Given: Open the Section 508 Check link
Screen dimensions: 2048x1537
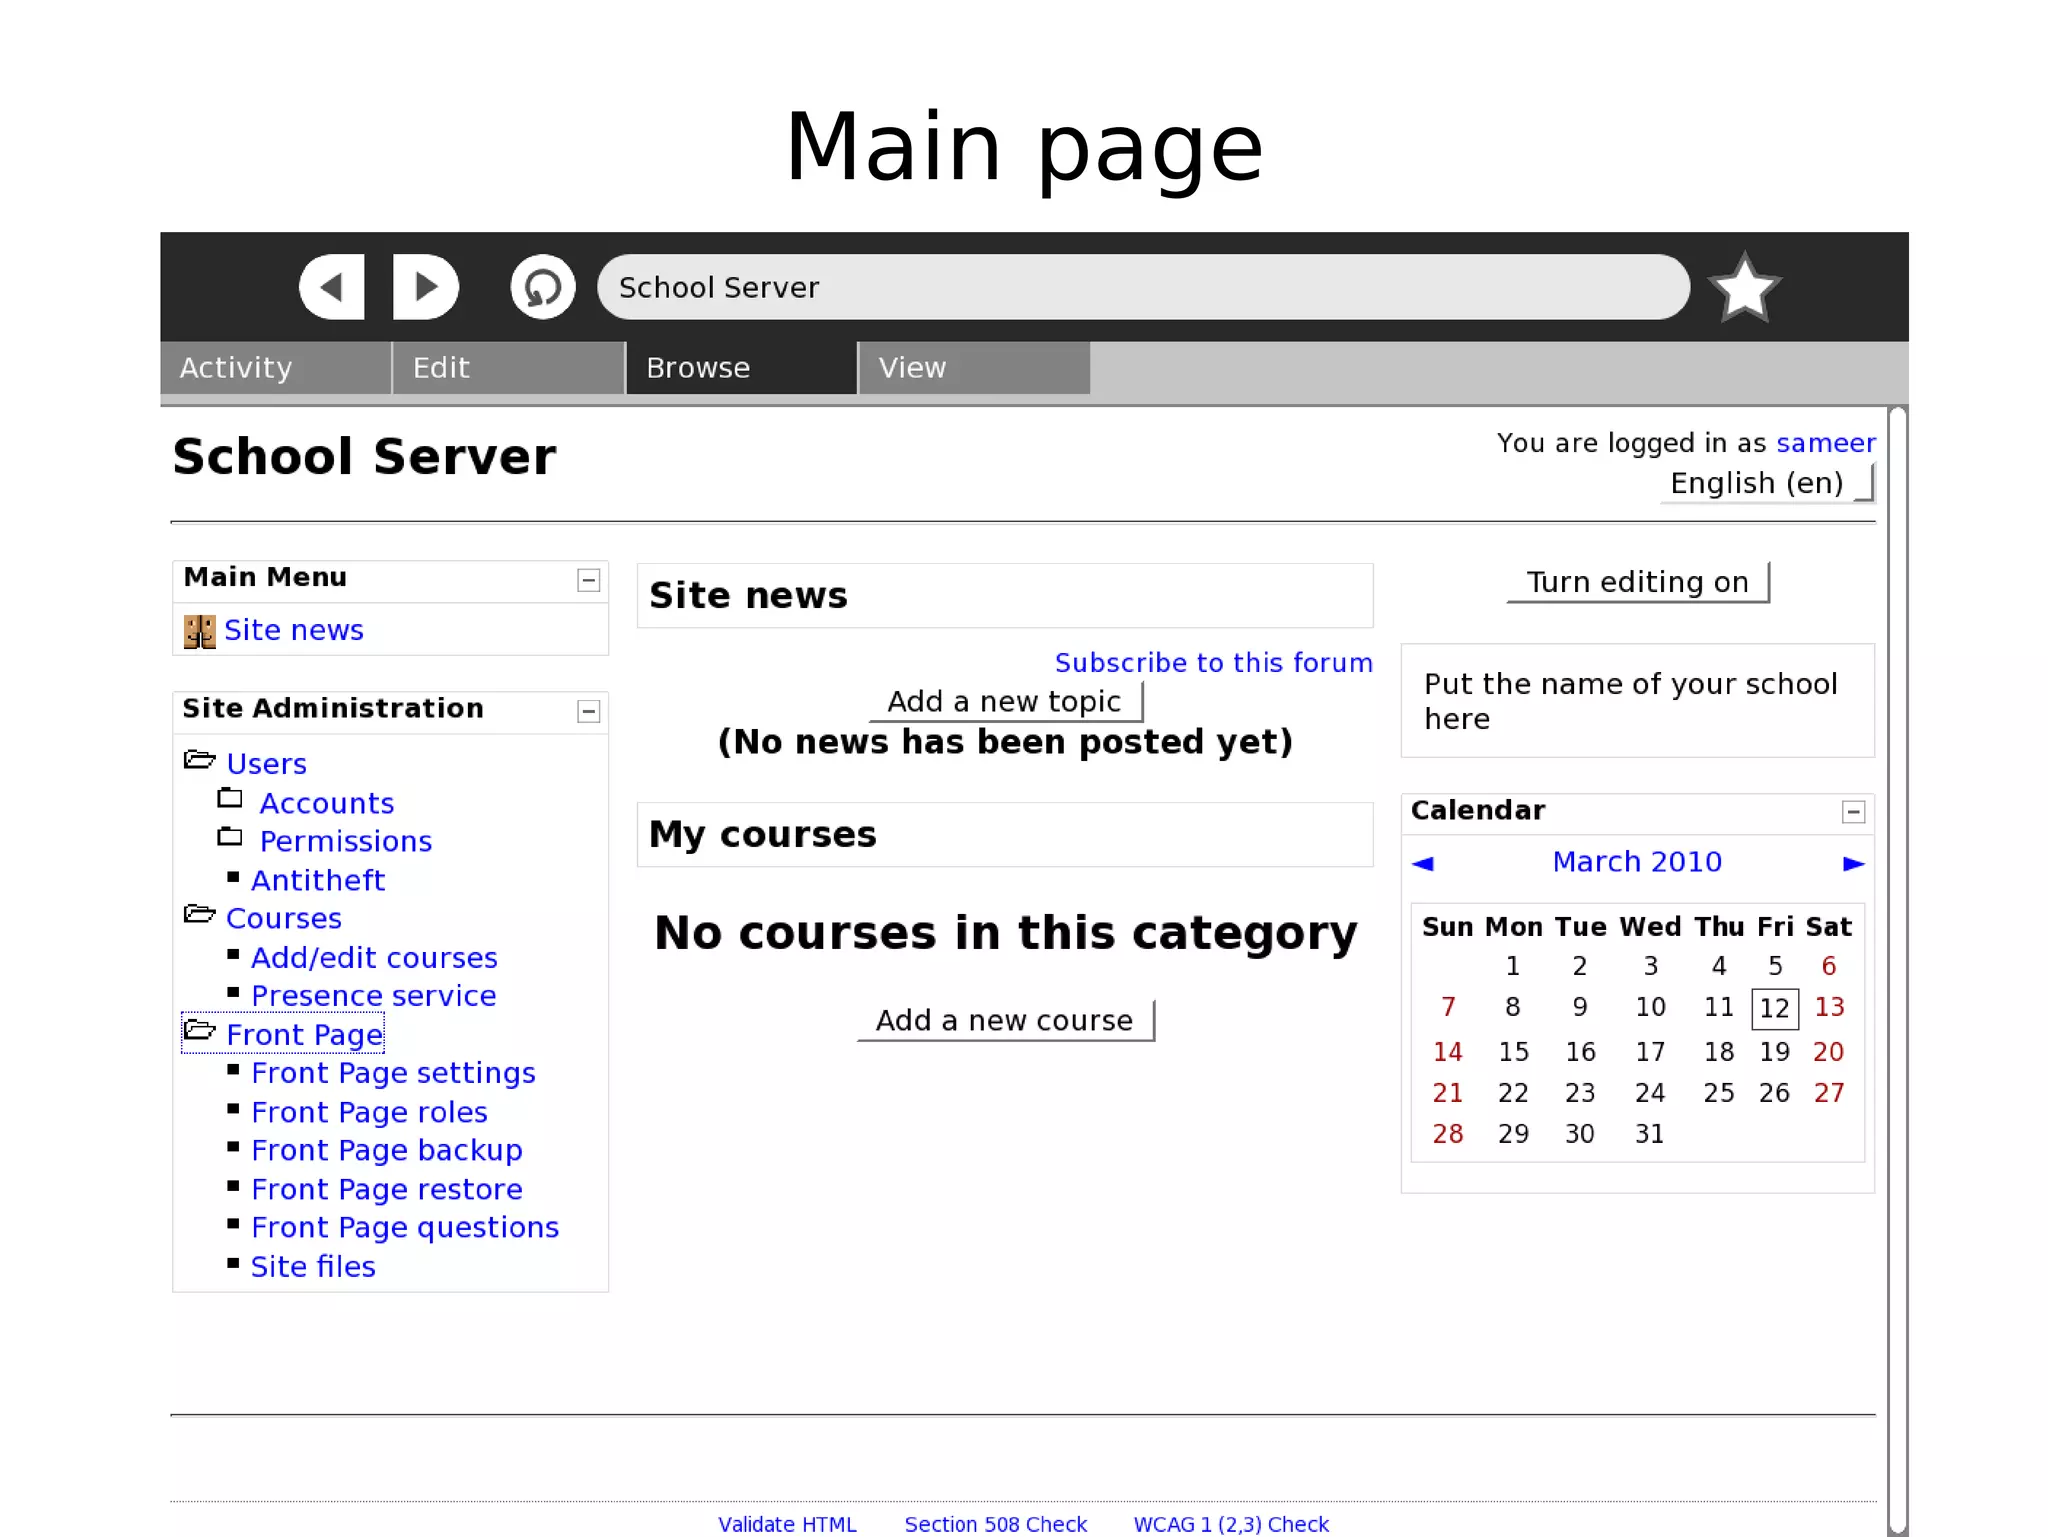Looking at the screenshot, I should click(x=995, y=1524).
